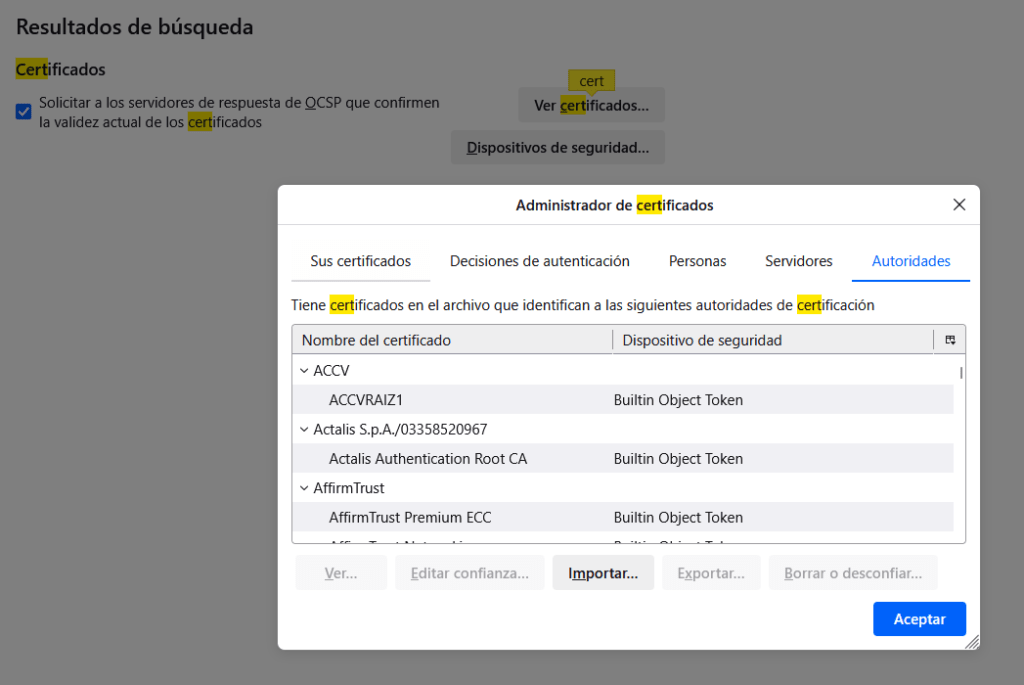Click the Importar button
The image size is (1024, 685).
[x=602, y=574]
